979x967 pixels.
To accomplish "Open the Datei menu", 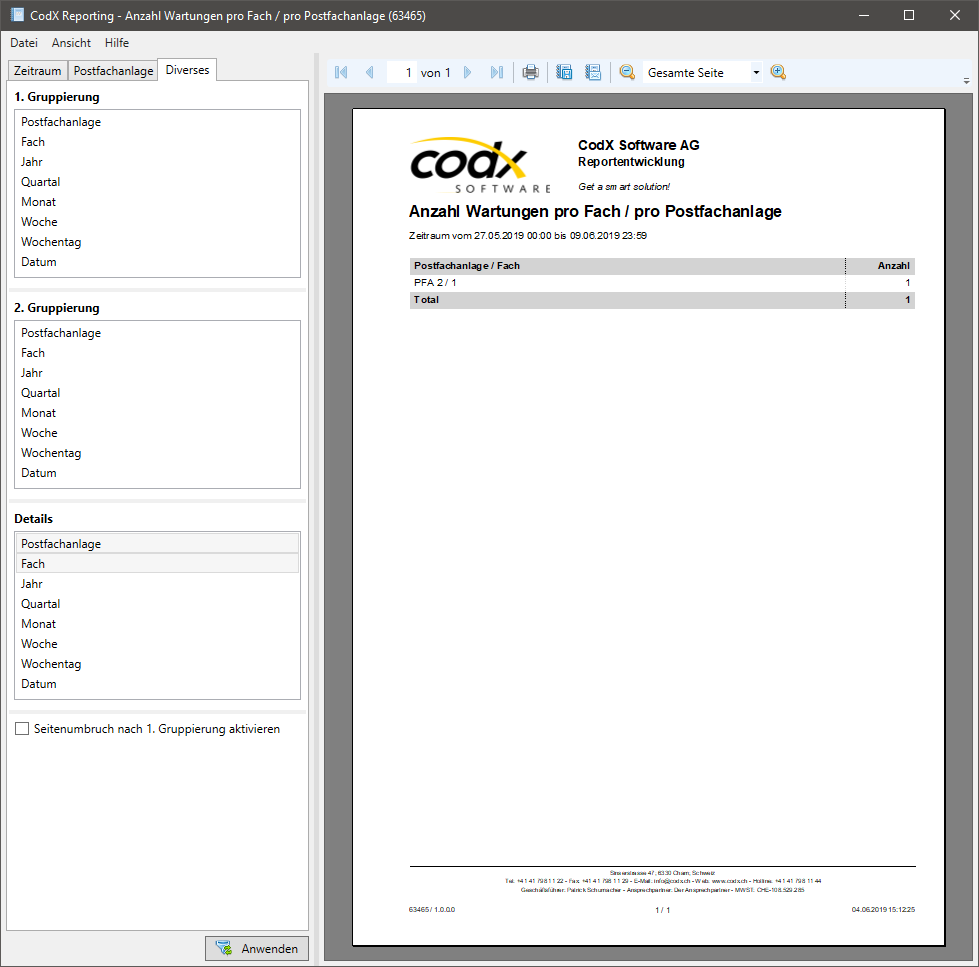I will [23, 43].
